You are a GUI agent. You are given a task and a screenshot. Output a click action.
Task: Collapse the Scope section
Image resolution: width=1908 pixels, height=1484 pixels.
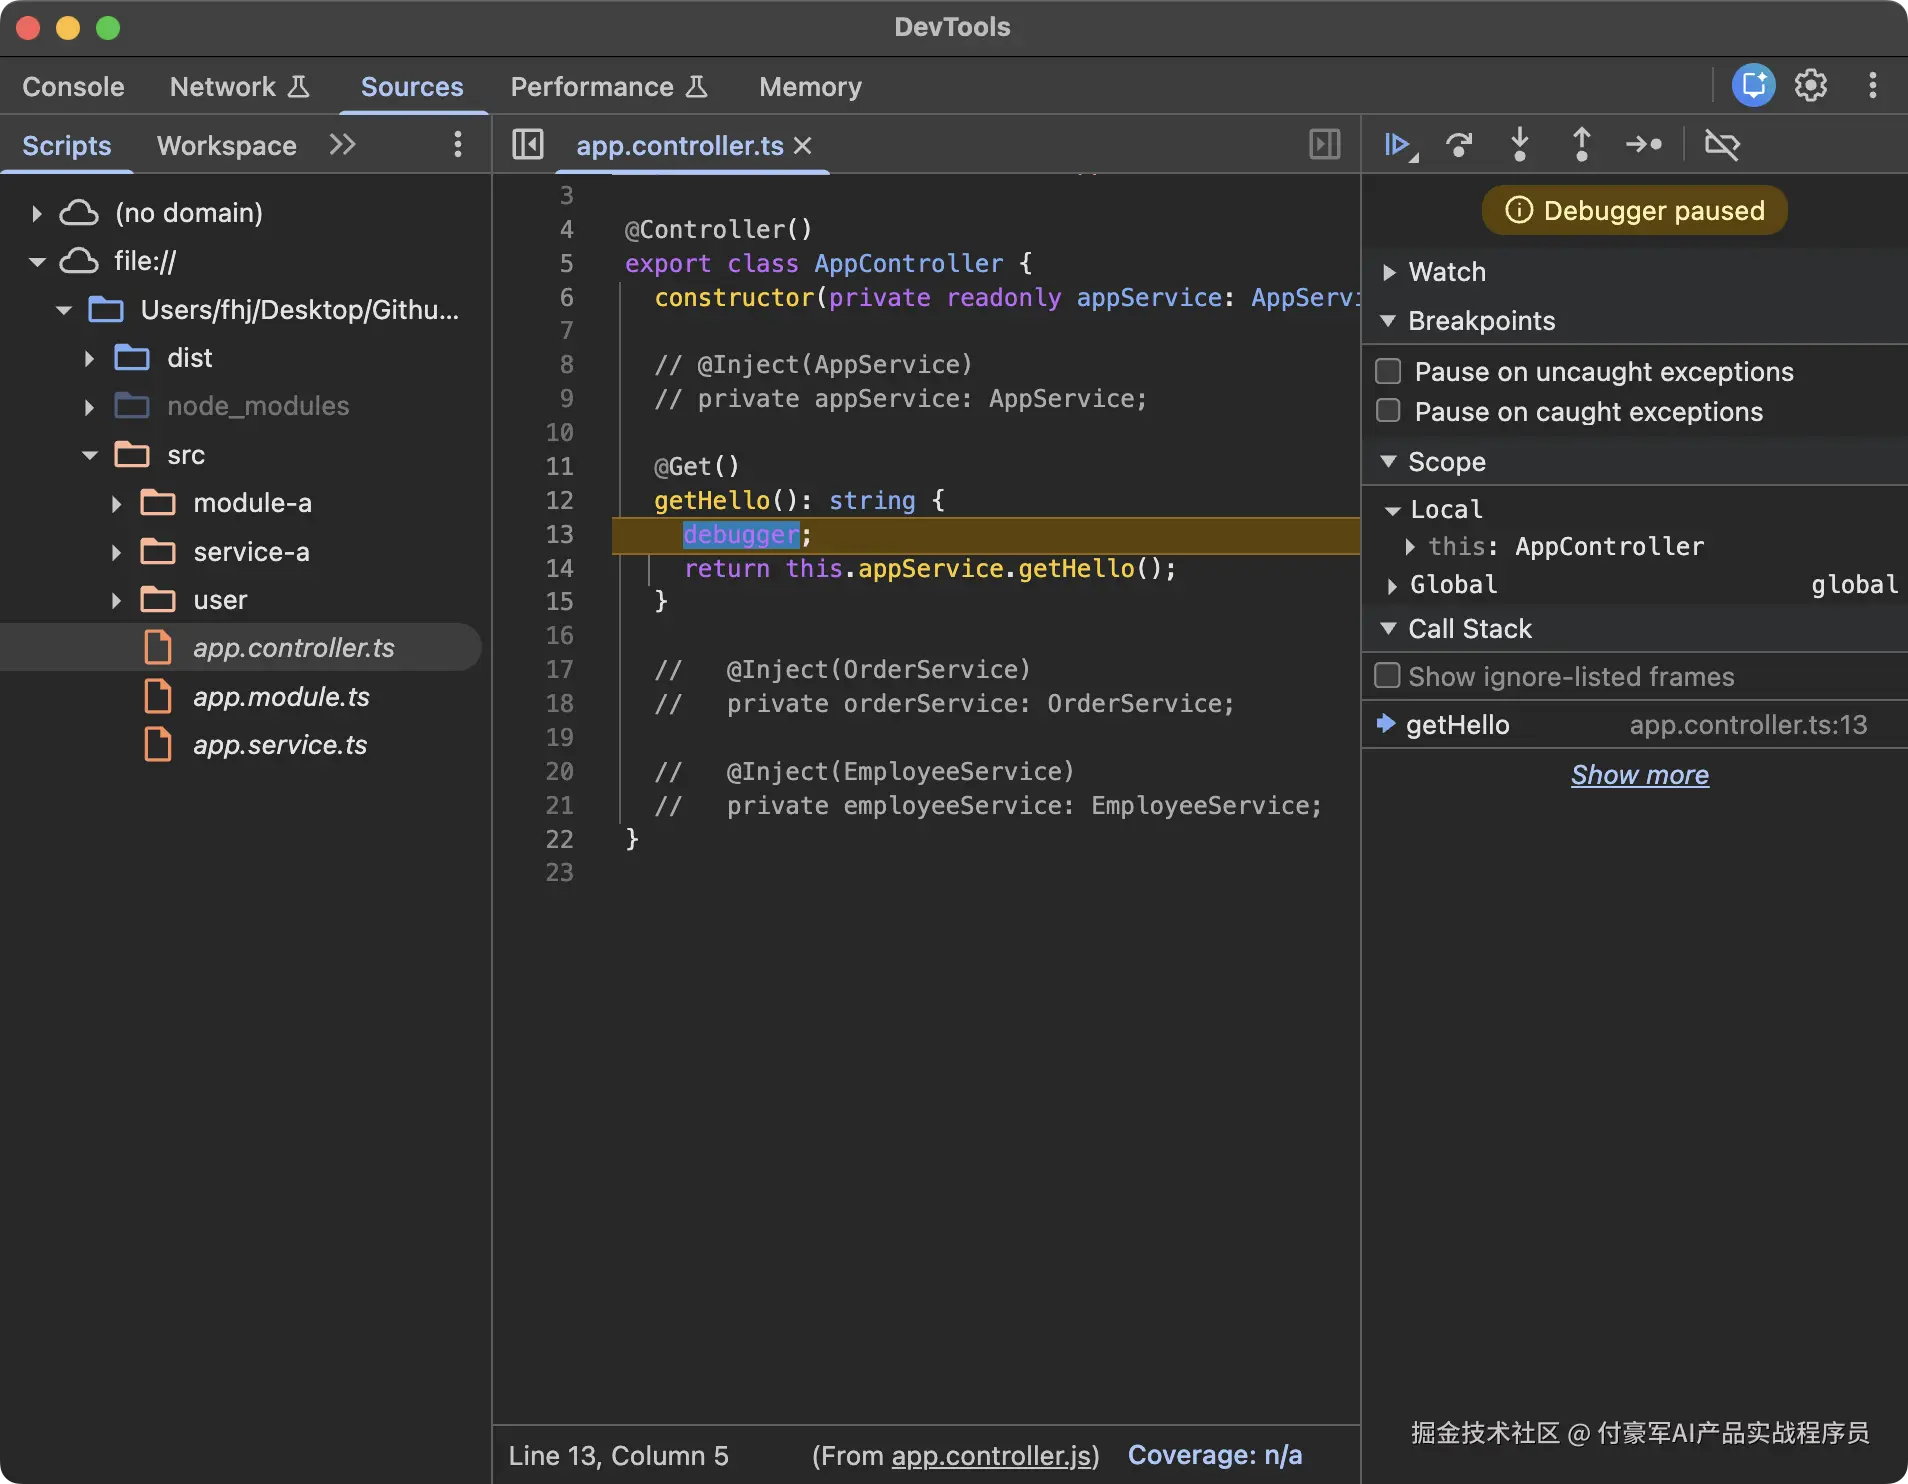coord(1388,461)
